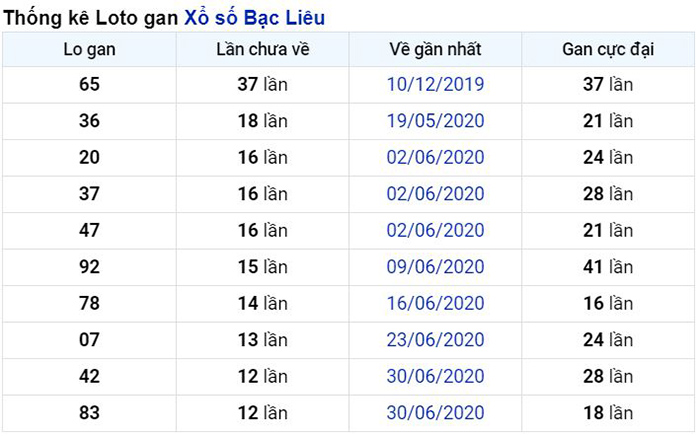Open the 02/06/2020 date in row 47
This screenshot has height=436, width=700.
(435, 231)
